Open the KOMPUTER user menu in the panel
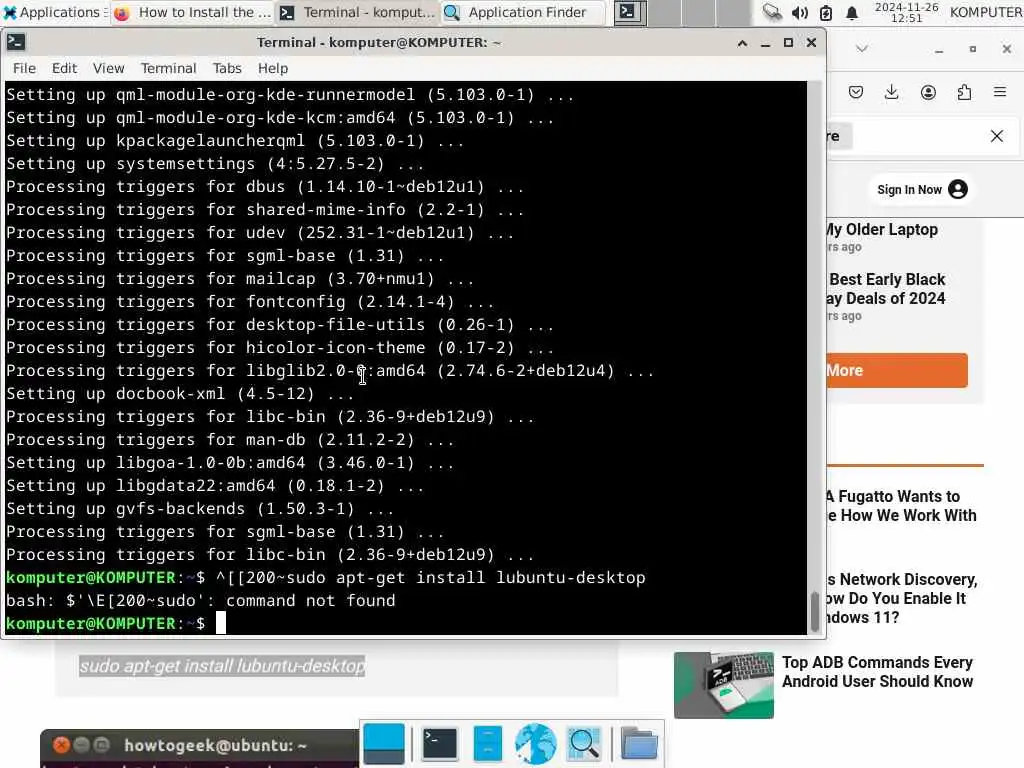Image resolution: width=1024 pixels, height=768 pixels. 986,12
